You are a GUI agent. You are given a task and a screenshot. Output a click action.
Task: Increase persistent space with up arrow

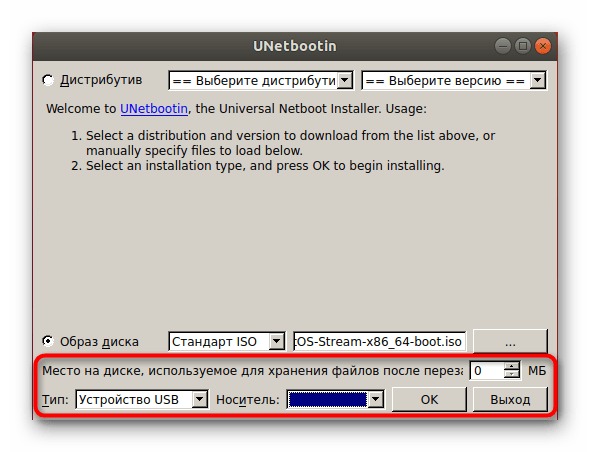pyautogui.click(x=512, y=366)
